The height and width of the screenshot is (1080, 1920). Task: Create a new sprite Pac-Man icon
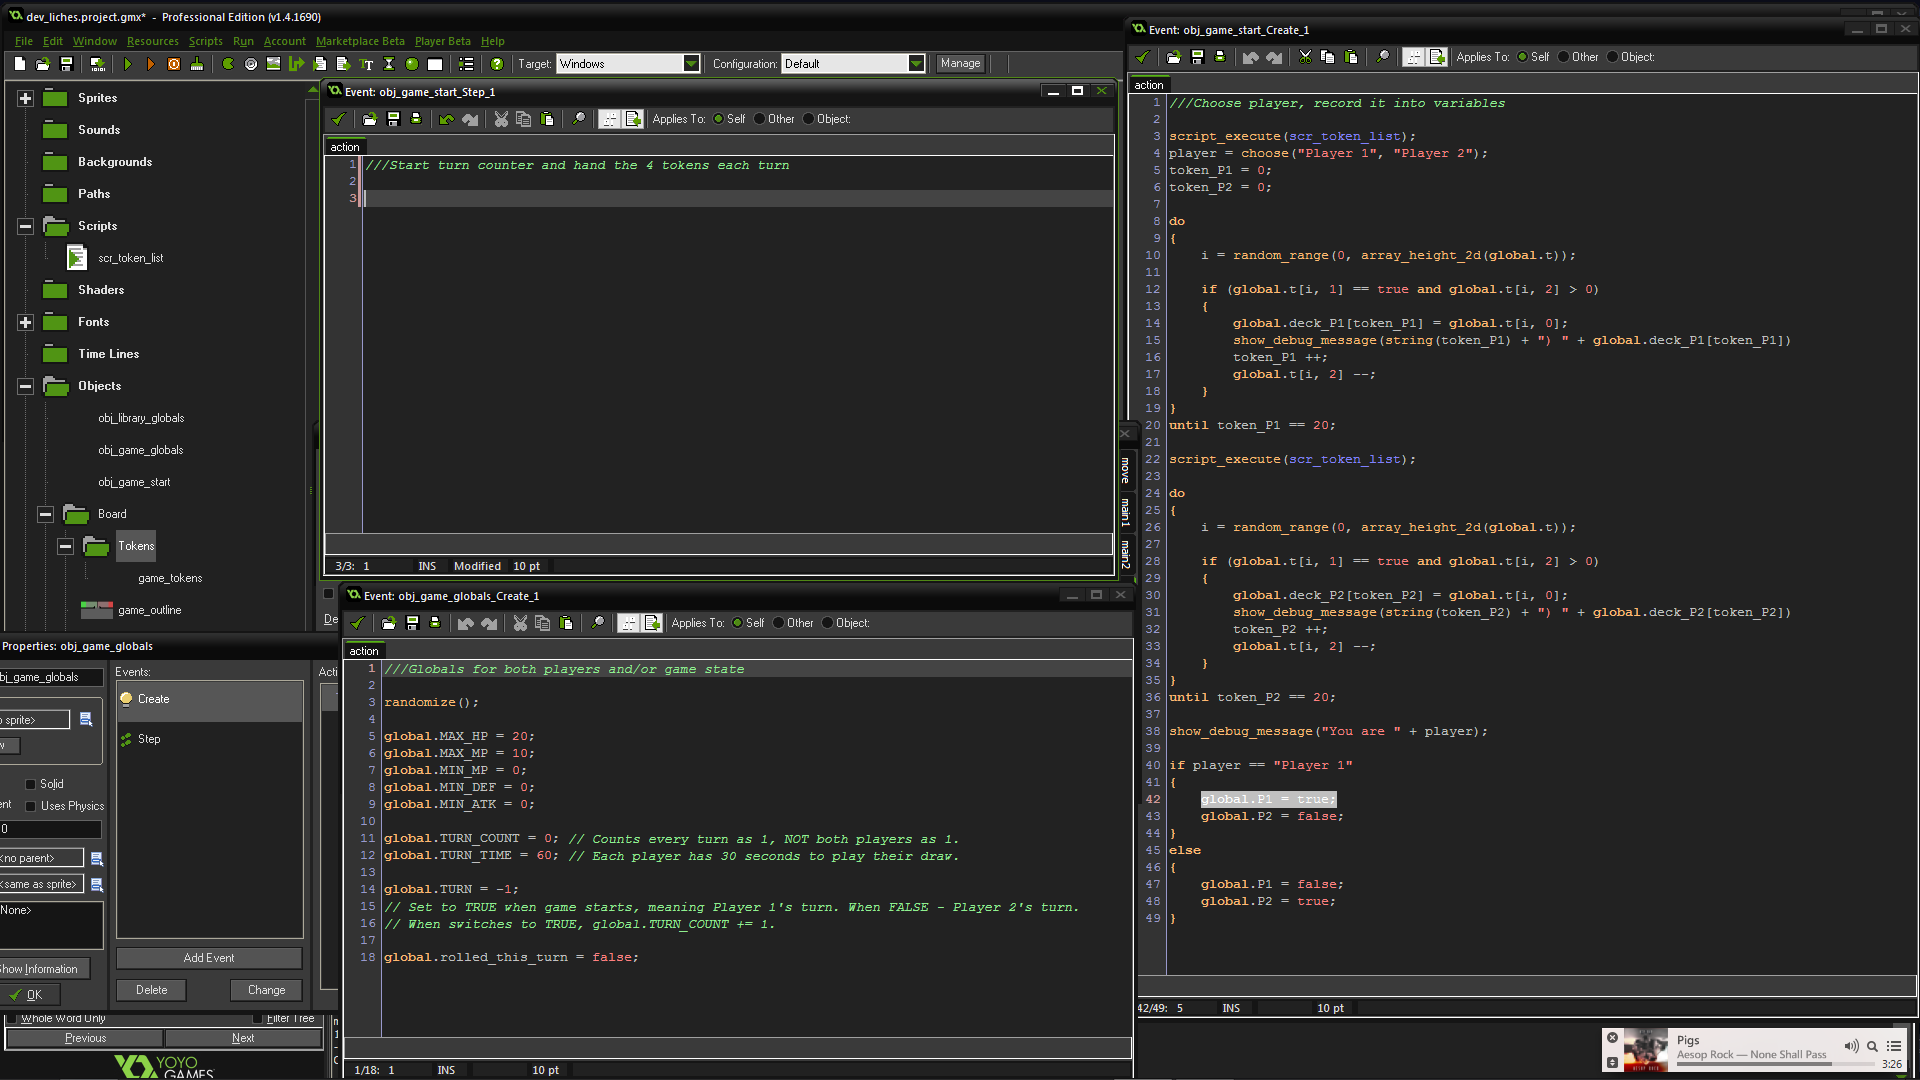click(x=228, y=64)
